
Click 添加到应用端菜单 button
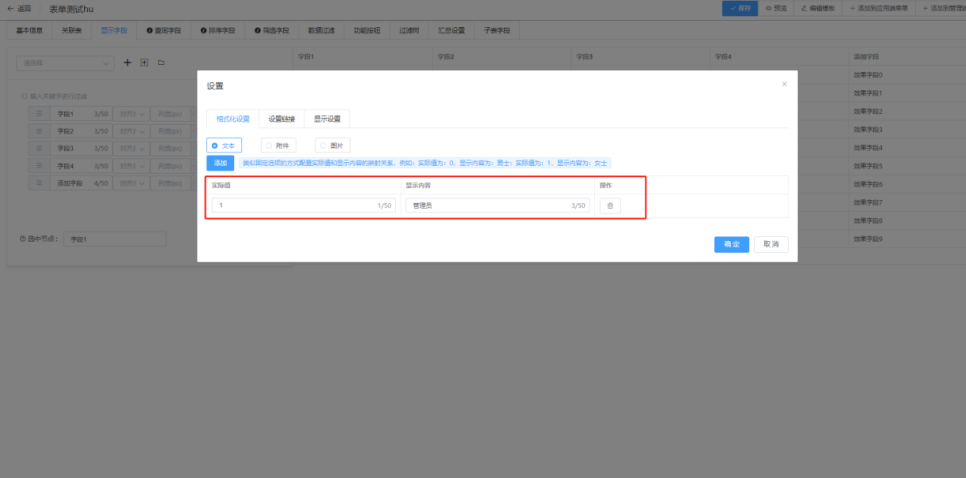point(879,9)
